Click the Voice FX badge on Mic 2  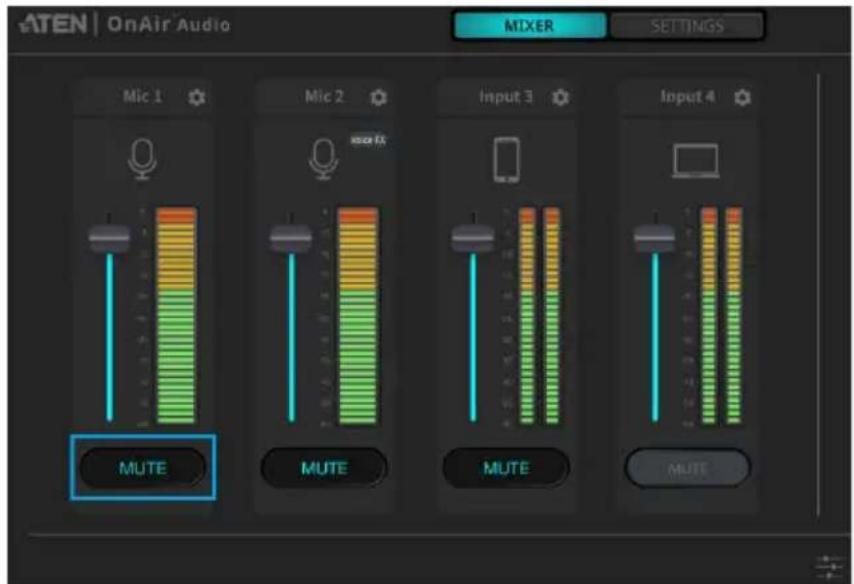pos(368,140)
